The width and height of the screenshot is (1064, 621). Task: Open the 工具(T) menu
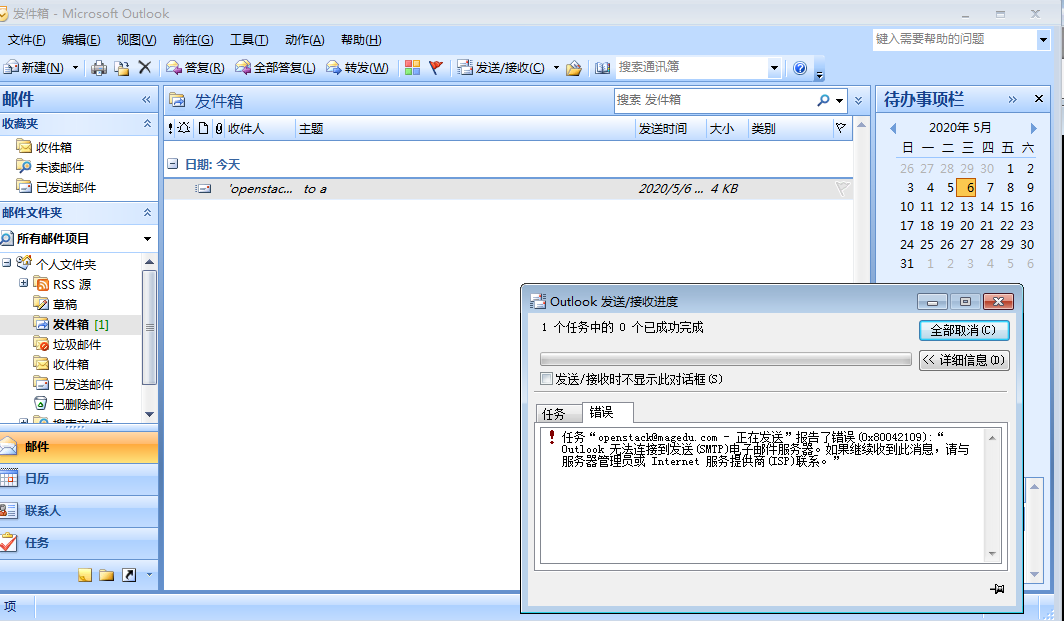(249, 40)
